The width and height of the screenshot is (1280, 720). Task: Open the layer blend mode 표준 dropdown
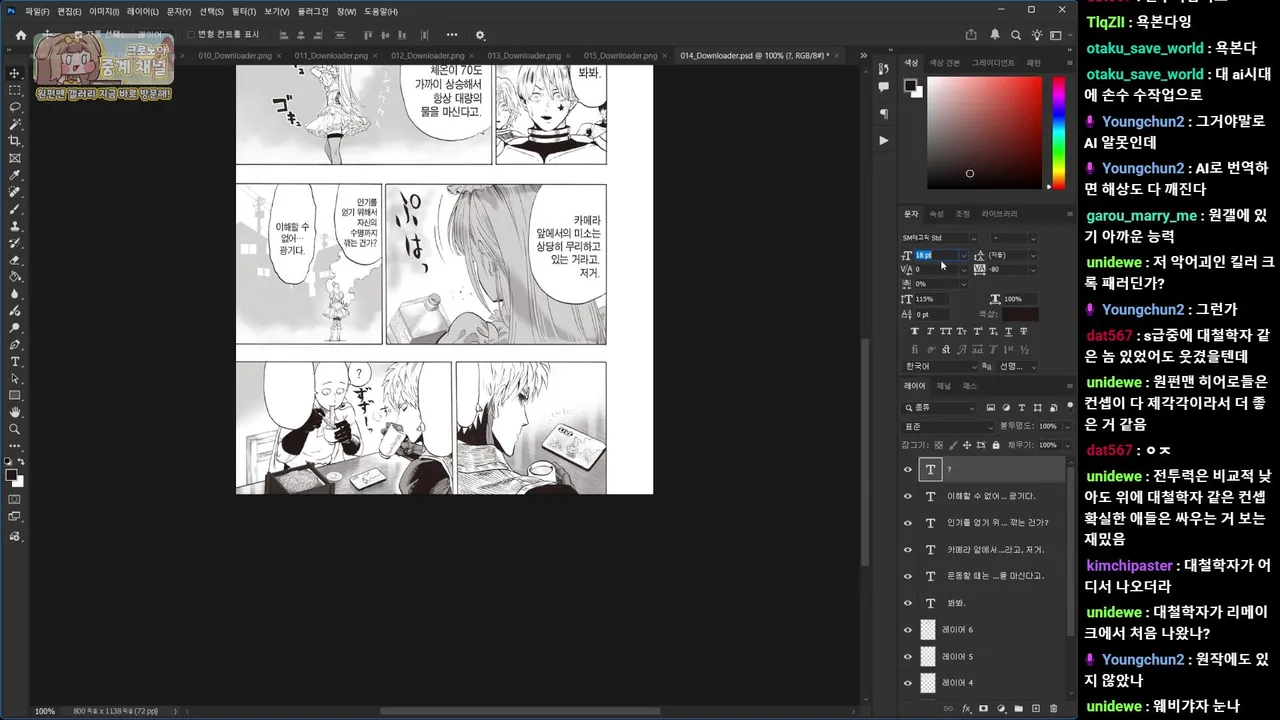[x=947, y=427]
